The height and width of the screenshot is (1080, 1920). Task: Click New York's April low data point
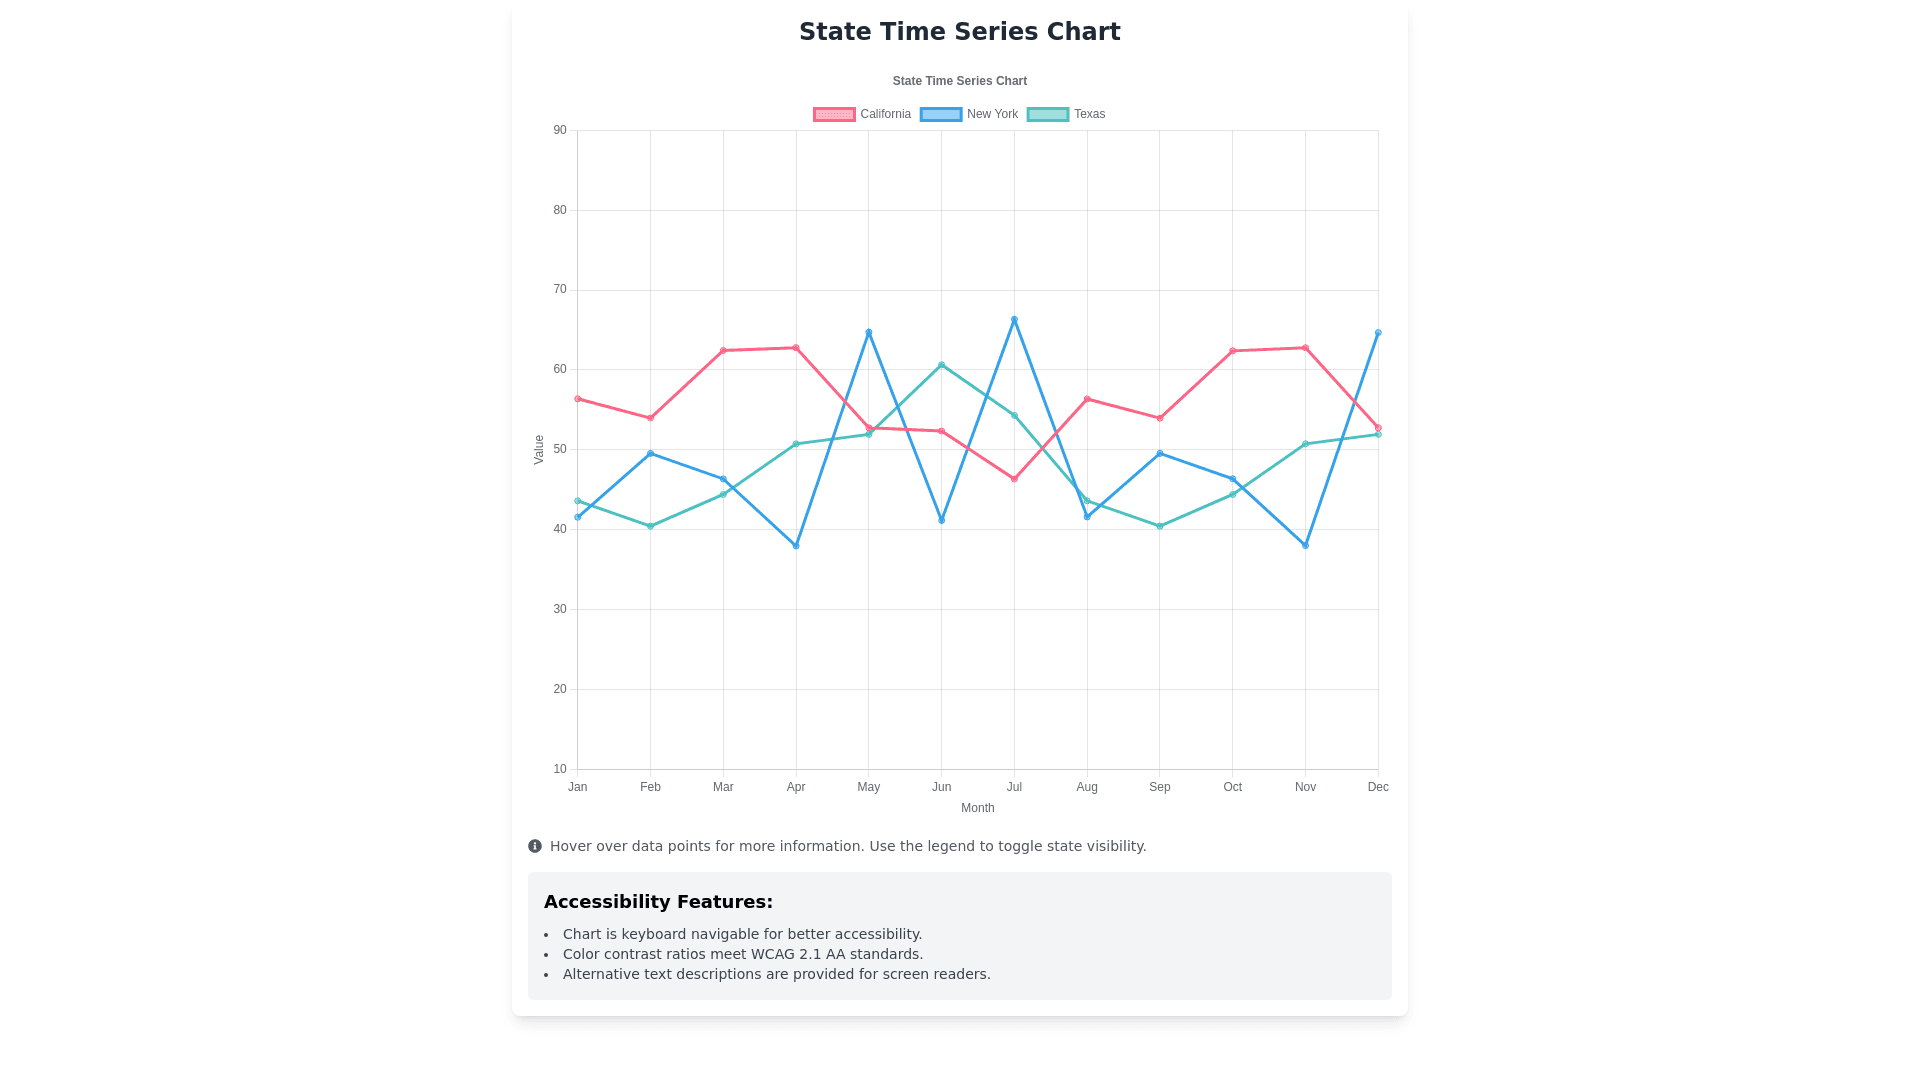coord(796,546)
